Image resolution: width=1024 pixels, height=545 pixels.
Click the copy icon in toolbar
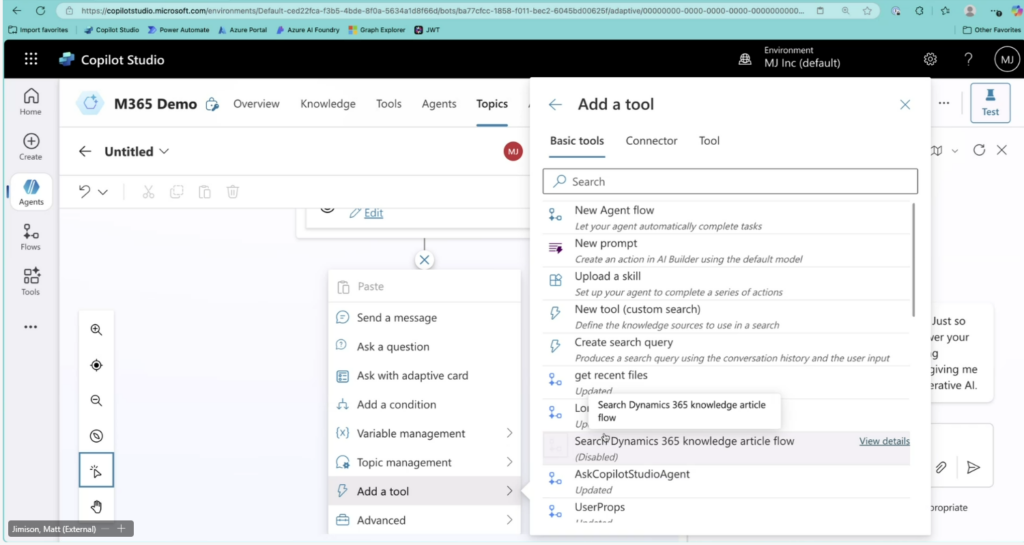click(x=176, y=191)
